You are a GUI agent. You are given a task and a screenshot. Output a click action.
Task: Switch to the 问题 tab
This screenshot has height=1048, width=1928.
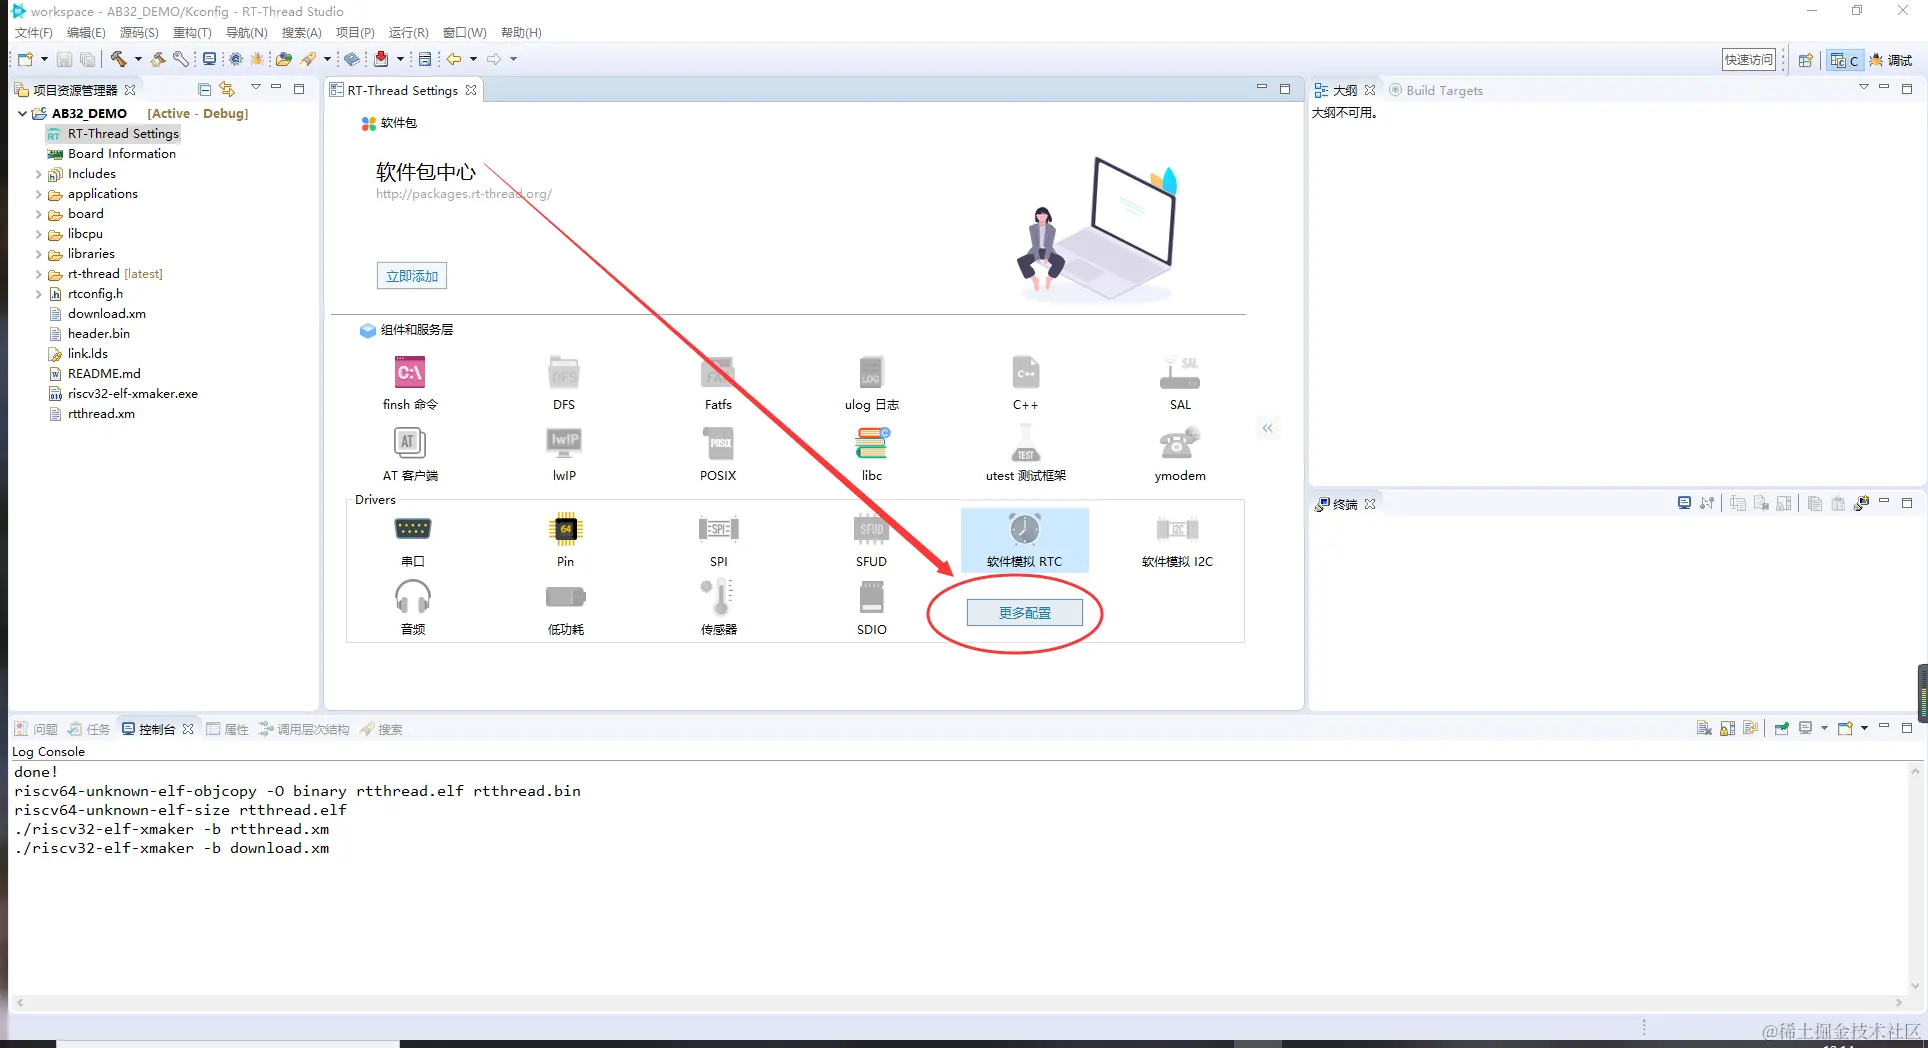tap(36, 729)
